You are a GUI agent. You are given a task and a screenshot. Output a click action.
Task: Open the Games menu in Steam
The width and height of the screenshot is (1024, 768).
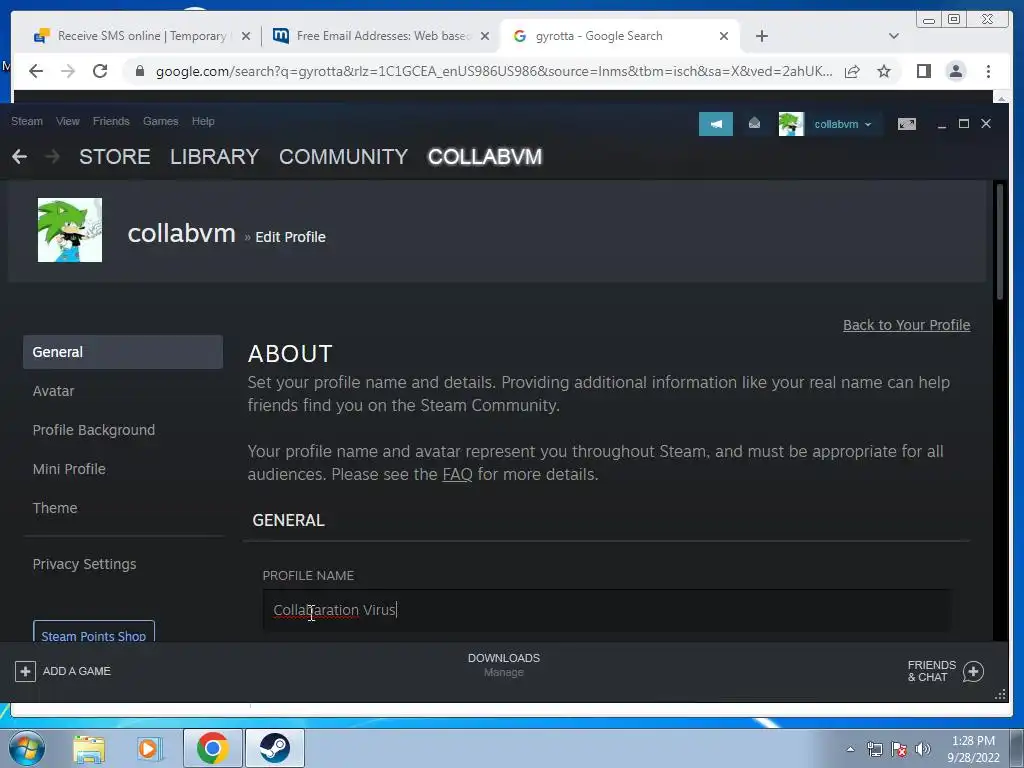pyautogui.click(x=161, y=121)
